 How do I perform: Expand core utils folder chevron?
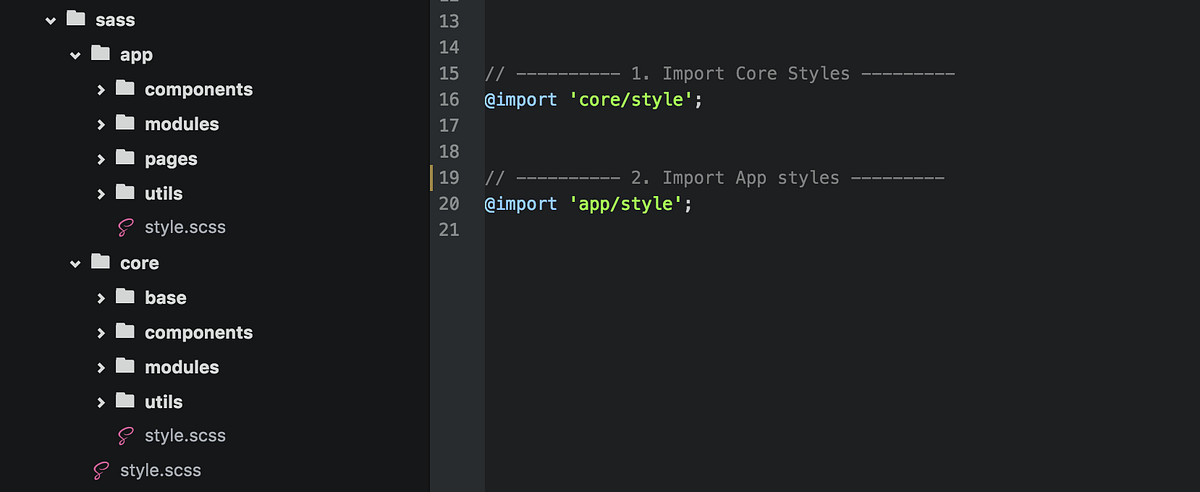(x=100, y=402)
